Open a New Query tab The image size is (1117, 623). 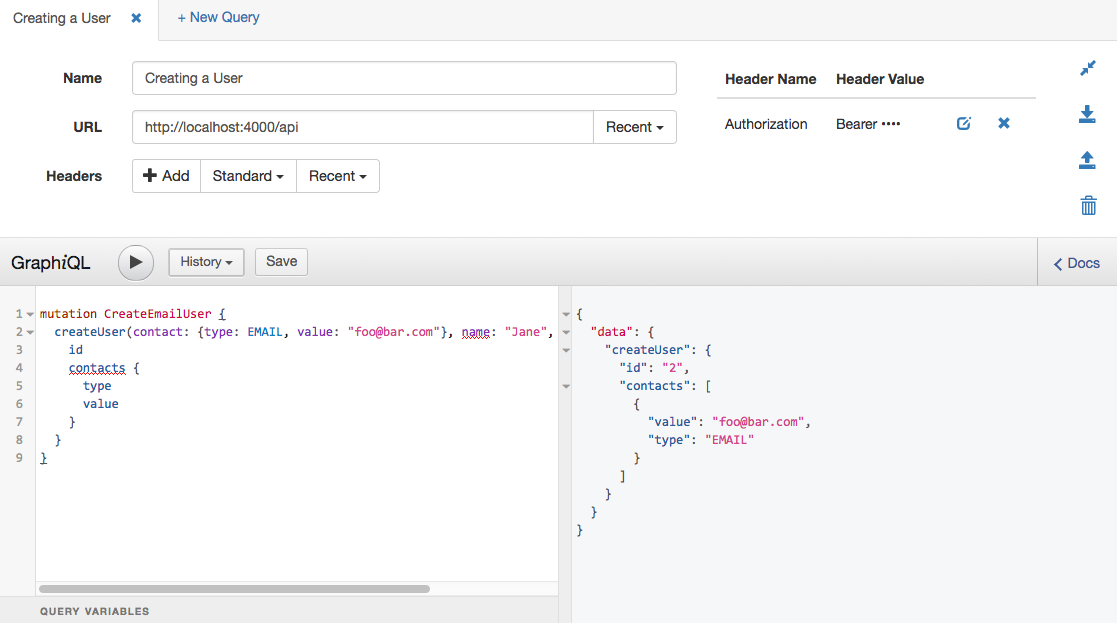pos(218,17)
